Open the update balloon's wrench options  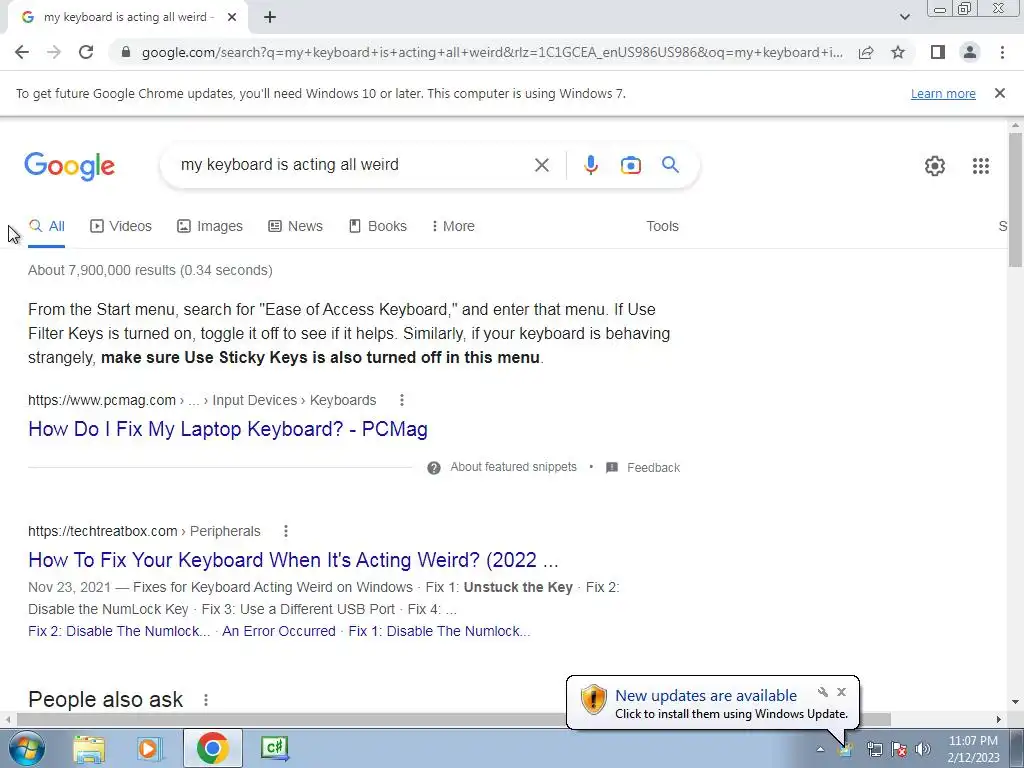coord(823,692)
